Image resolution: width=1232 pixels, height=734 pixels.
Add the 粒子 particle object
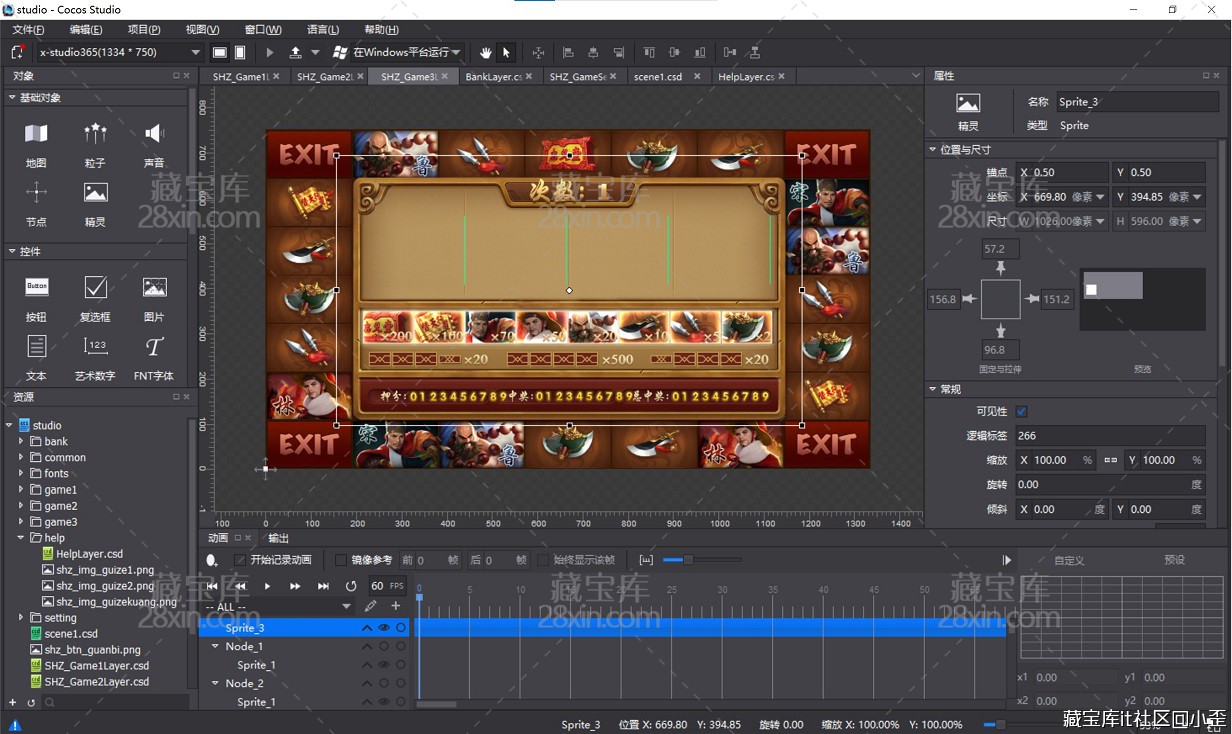click(95, 134)
